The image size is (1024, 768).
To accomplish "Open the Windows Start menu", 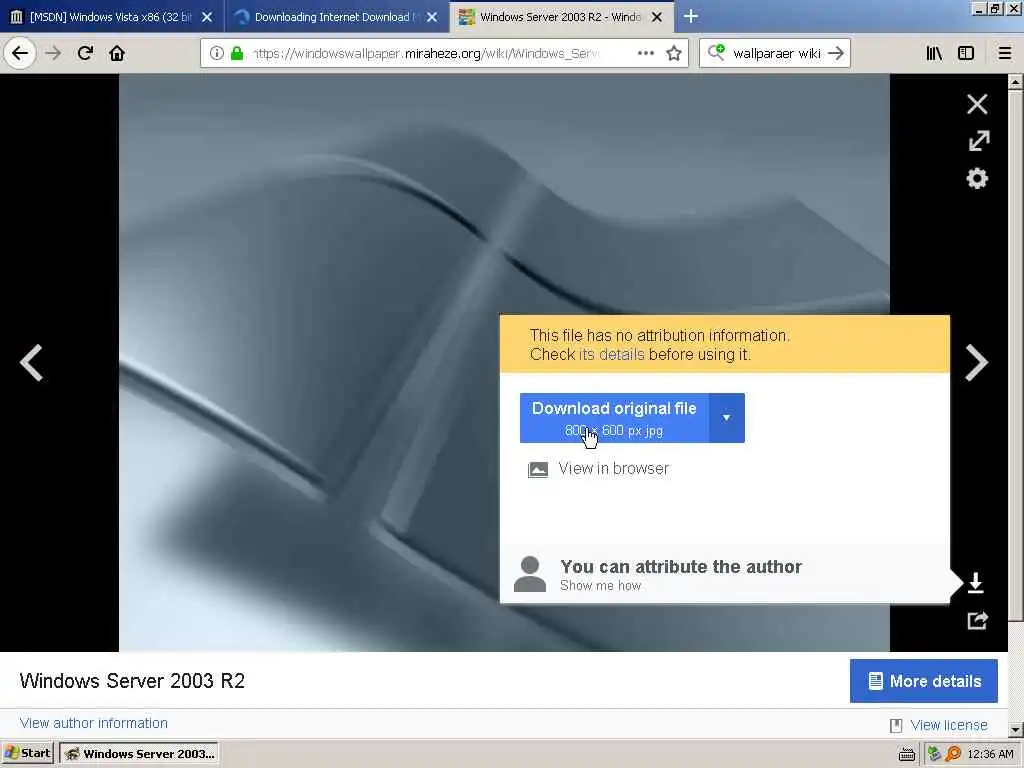I will click(x=28, y=753).
